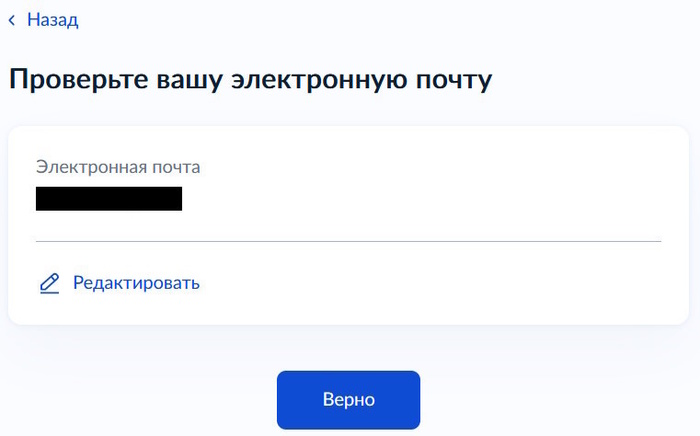Click the left end of the redacted email
Screen dimensions: 700x436
(x=42, y=198)
